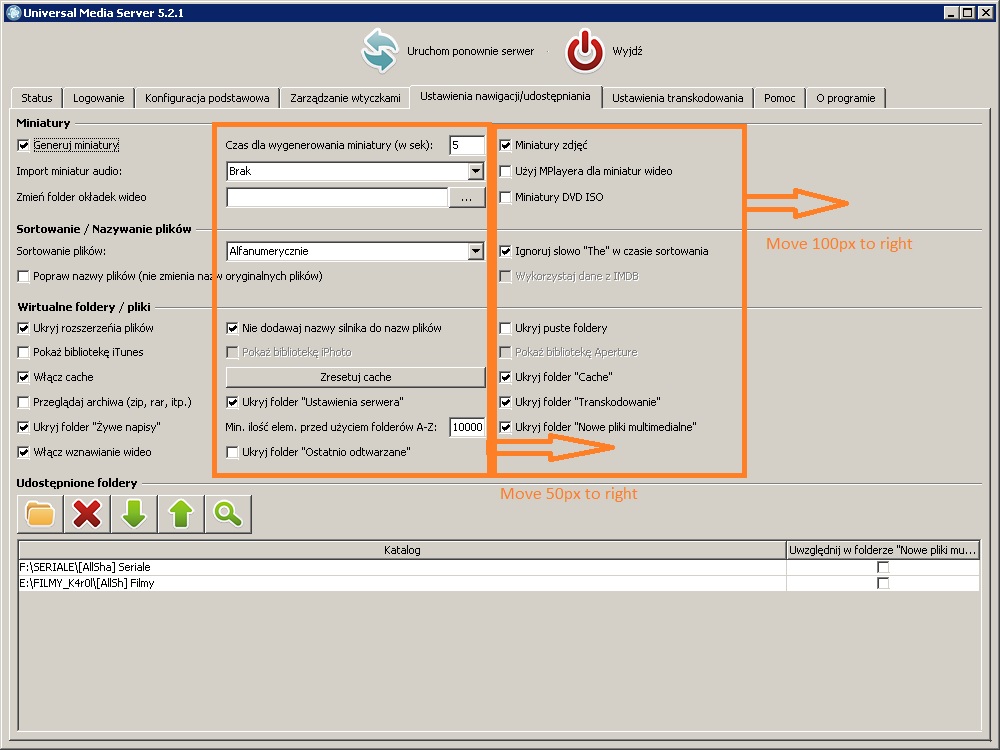Click the Wyjdź label

coord(628,51)
